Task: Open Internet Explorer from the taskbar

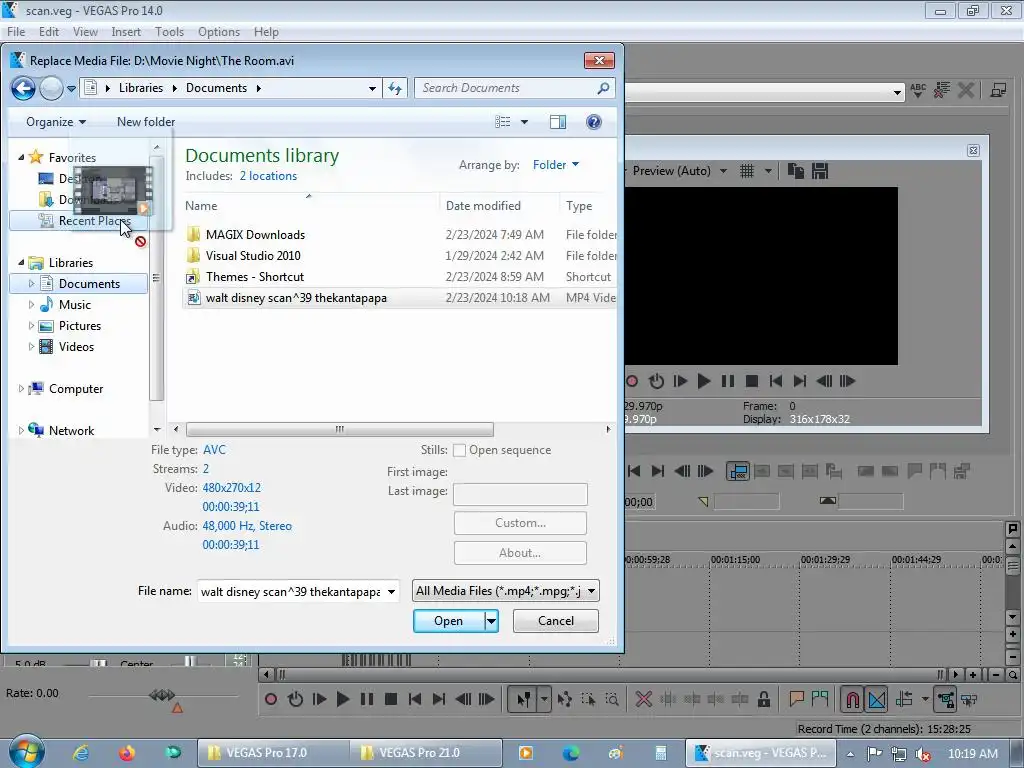Action: click(x=81, y=753)
